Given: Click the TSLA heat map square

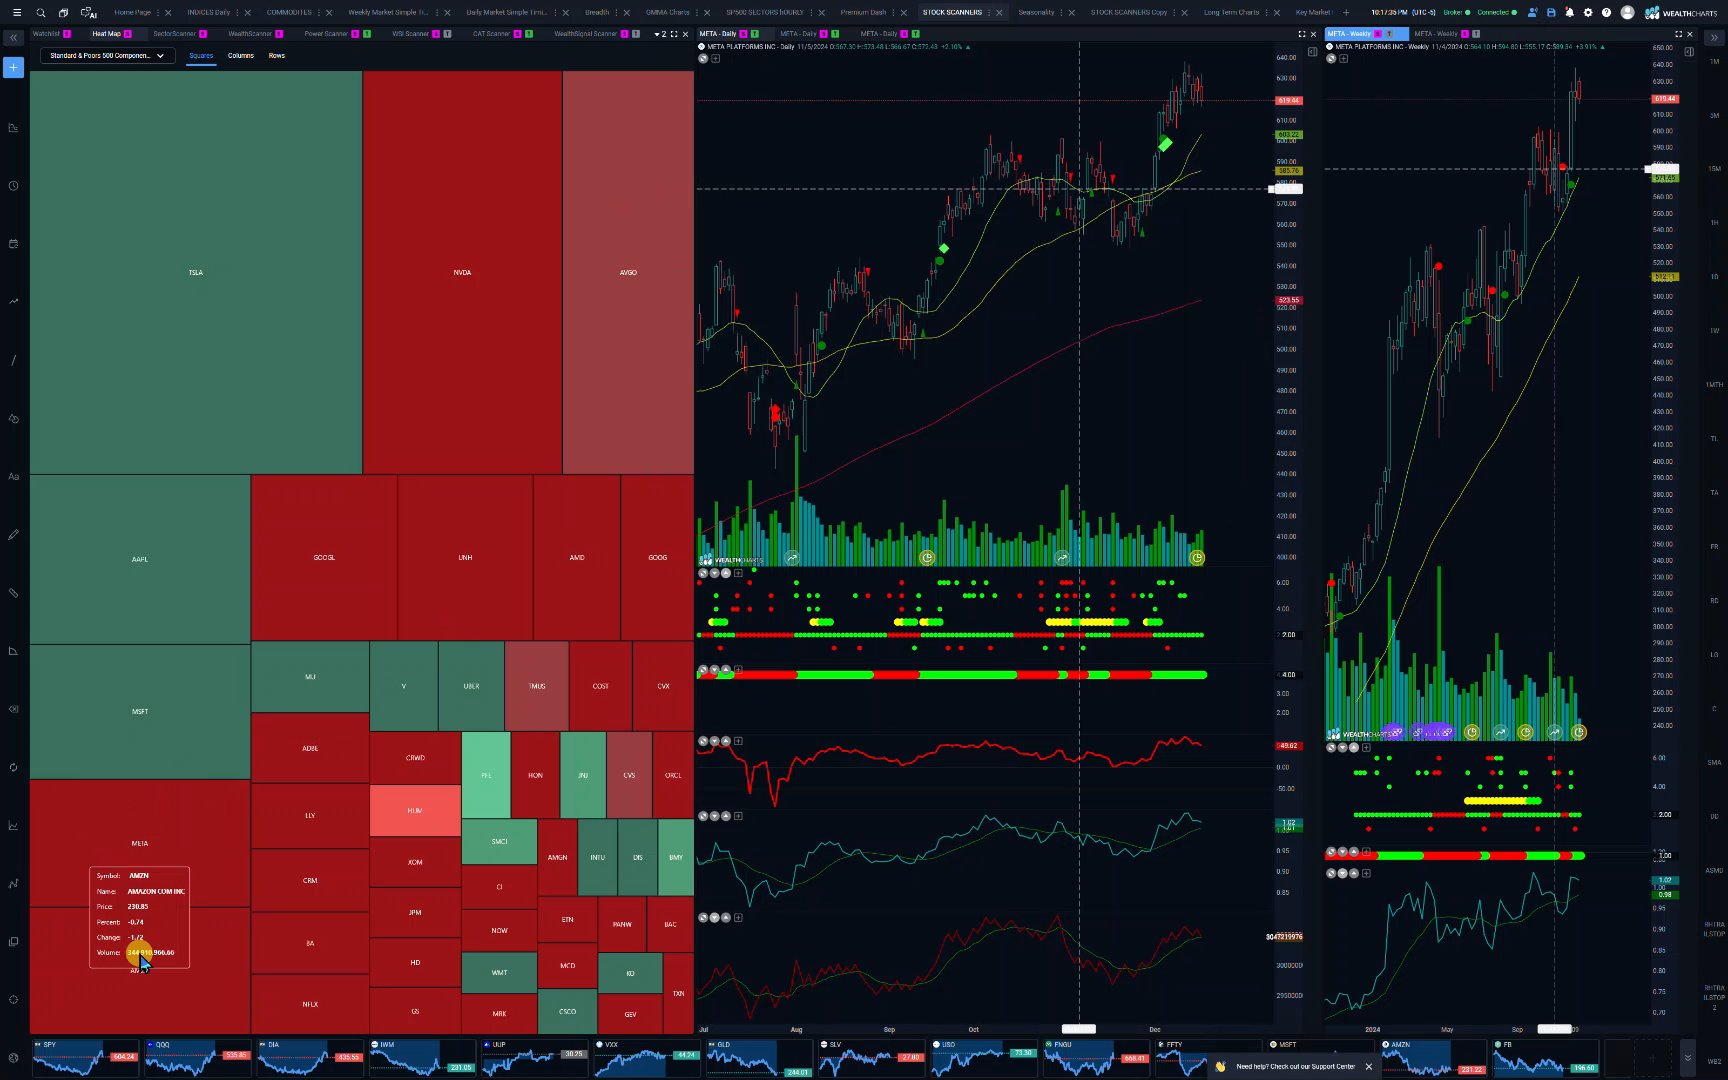Looking at the screenshot, I should [196, 272].
